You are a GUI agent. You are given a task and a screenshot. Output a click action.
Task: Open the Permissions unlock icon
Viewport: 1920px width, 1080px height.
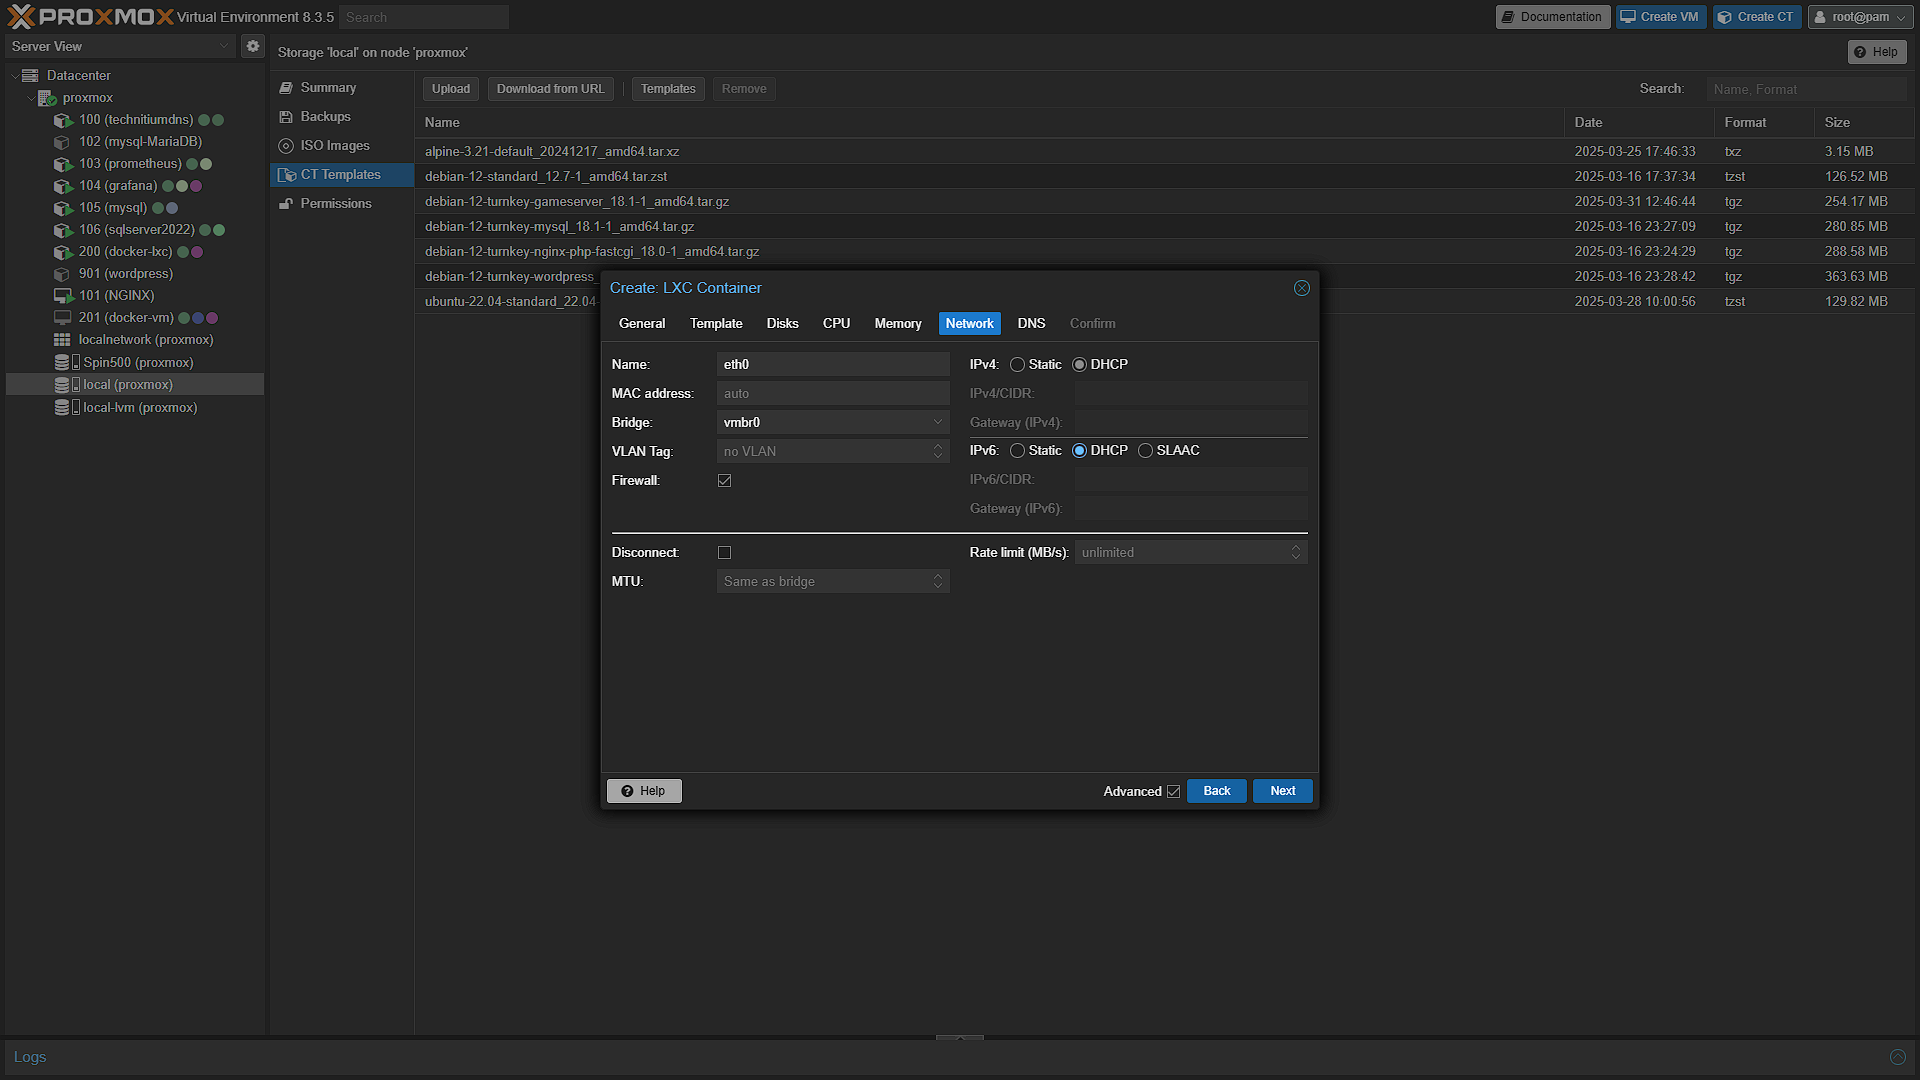pyautogui.click(x=286, y=204)
